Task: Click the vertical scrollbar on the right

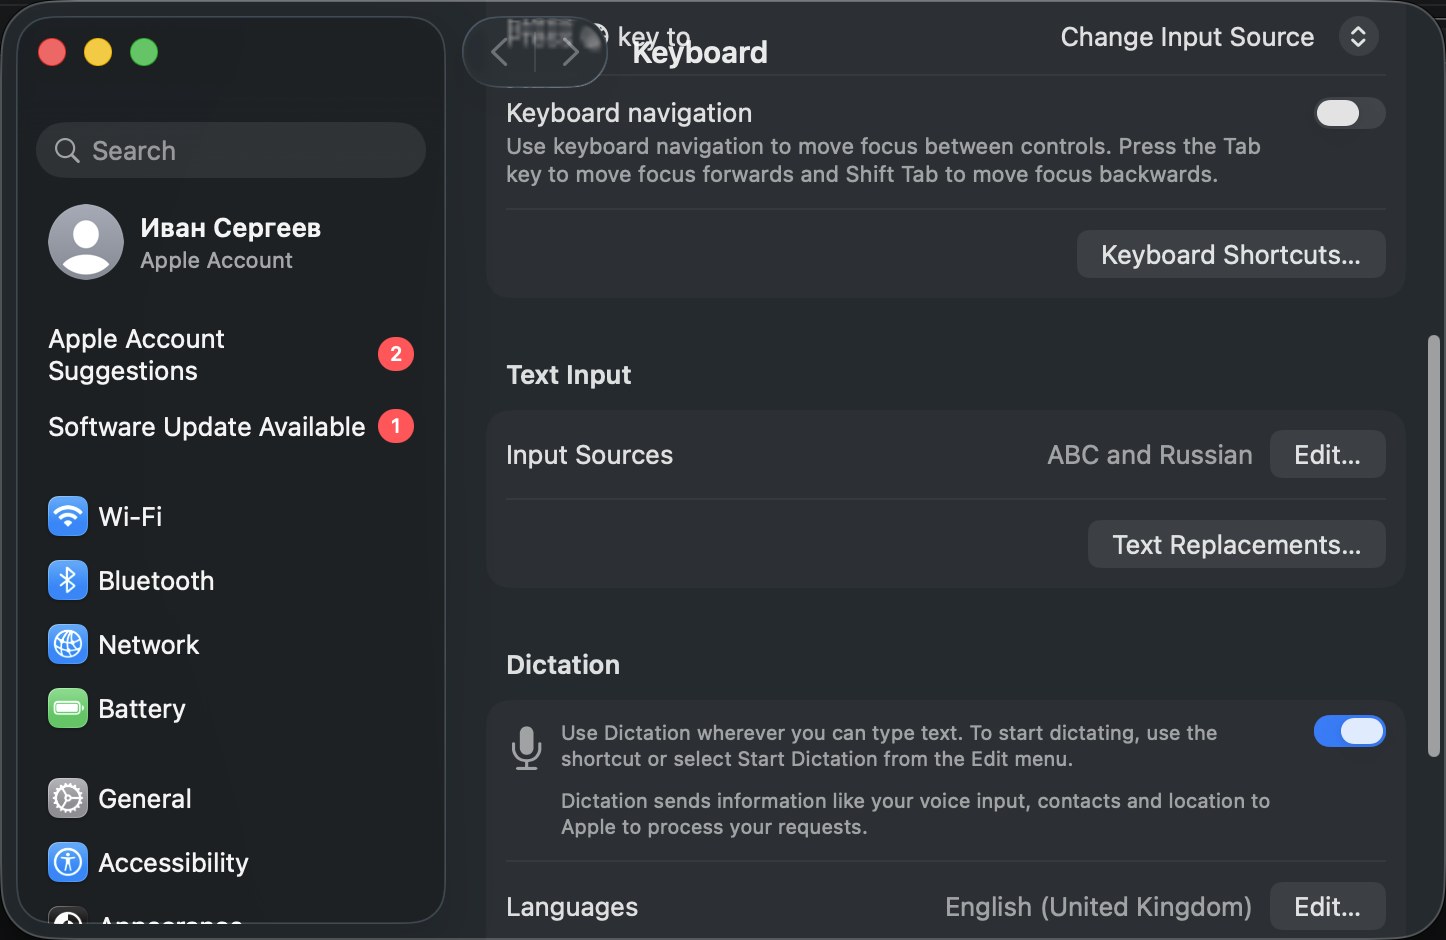Action: point(1433,546)
